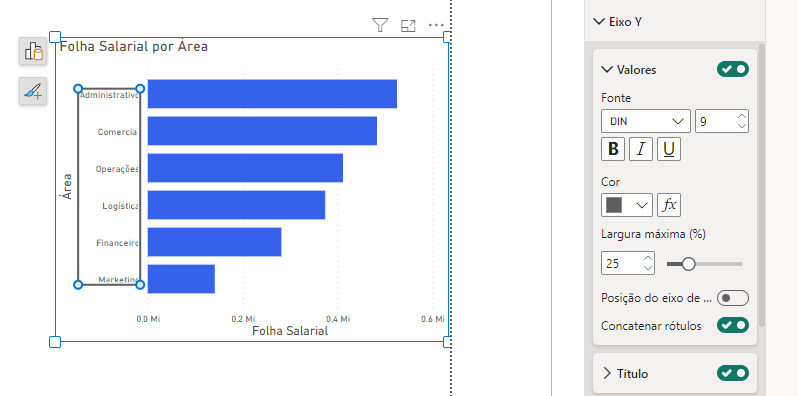Click chart title Folha Salarial por Área

(134, 47)
